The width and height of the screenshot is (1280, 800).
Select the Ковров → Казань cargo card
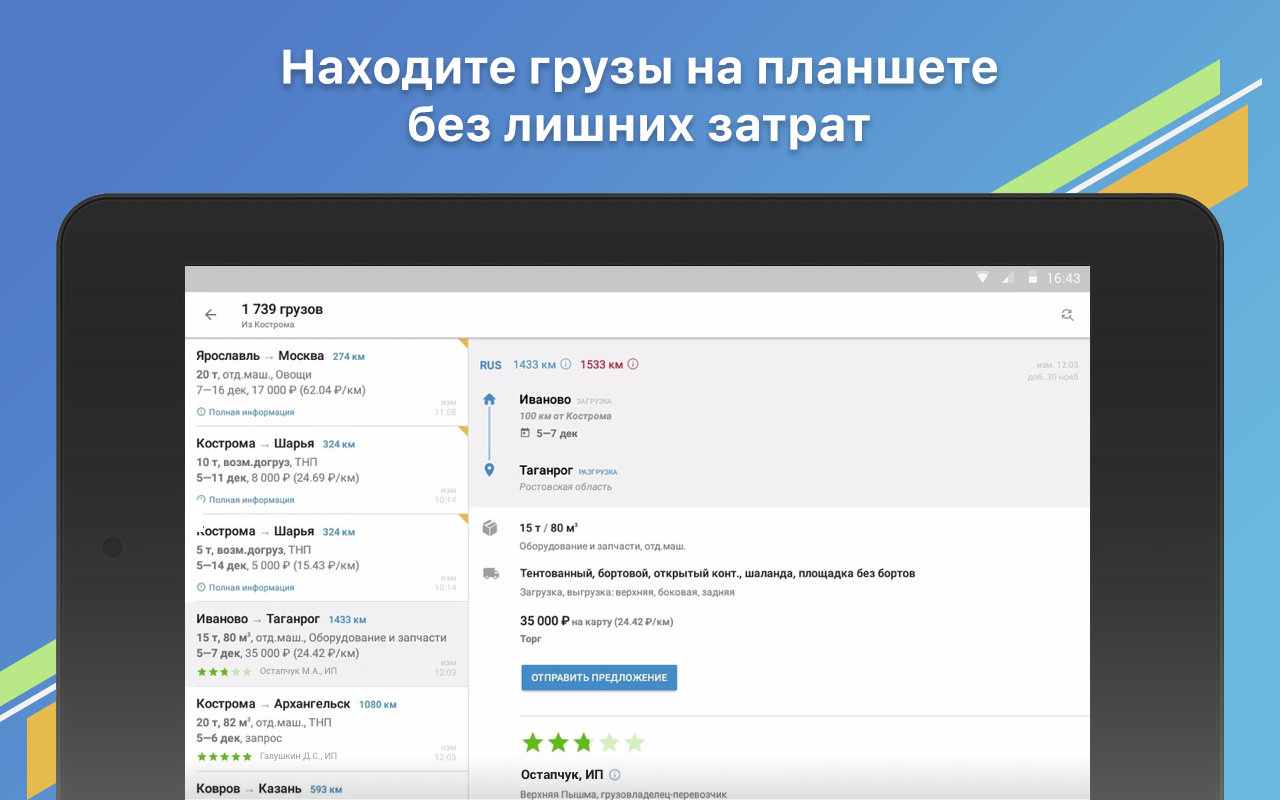coord(326,787)
